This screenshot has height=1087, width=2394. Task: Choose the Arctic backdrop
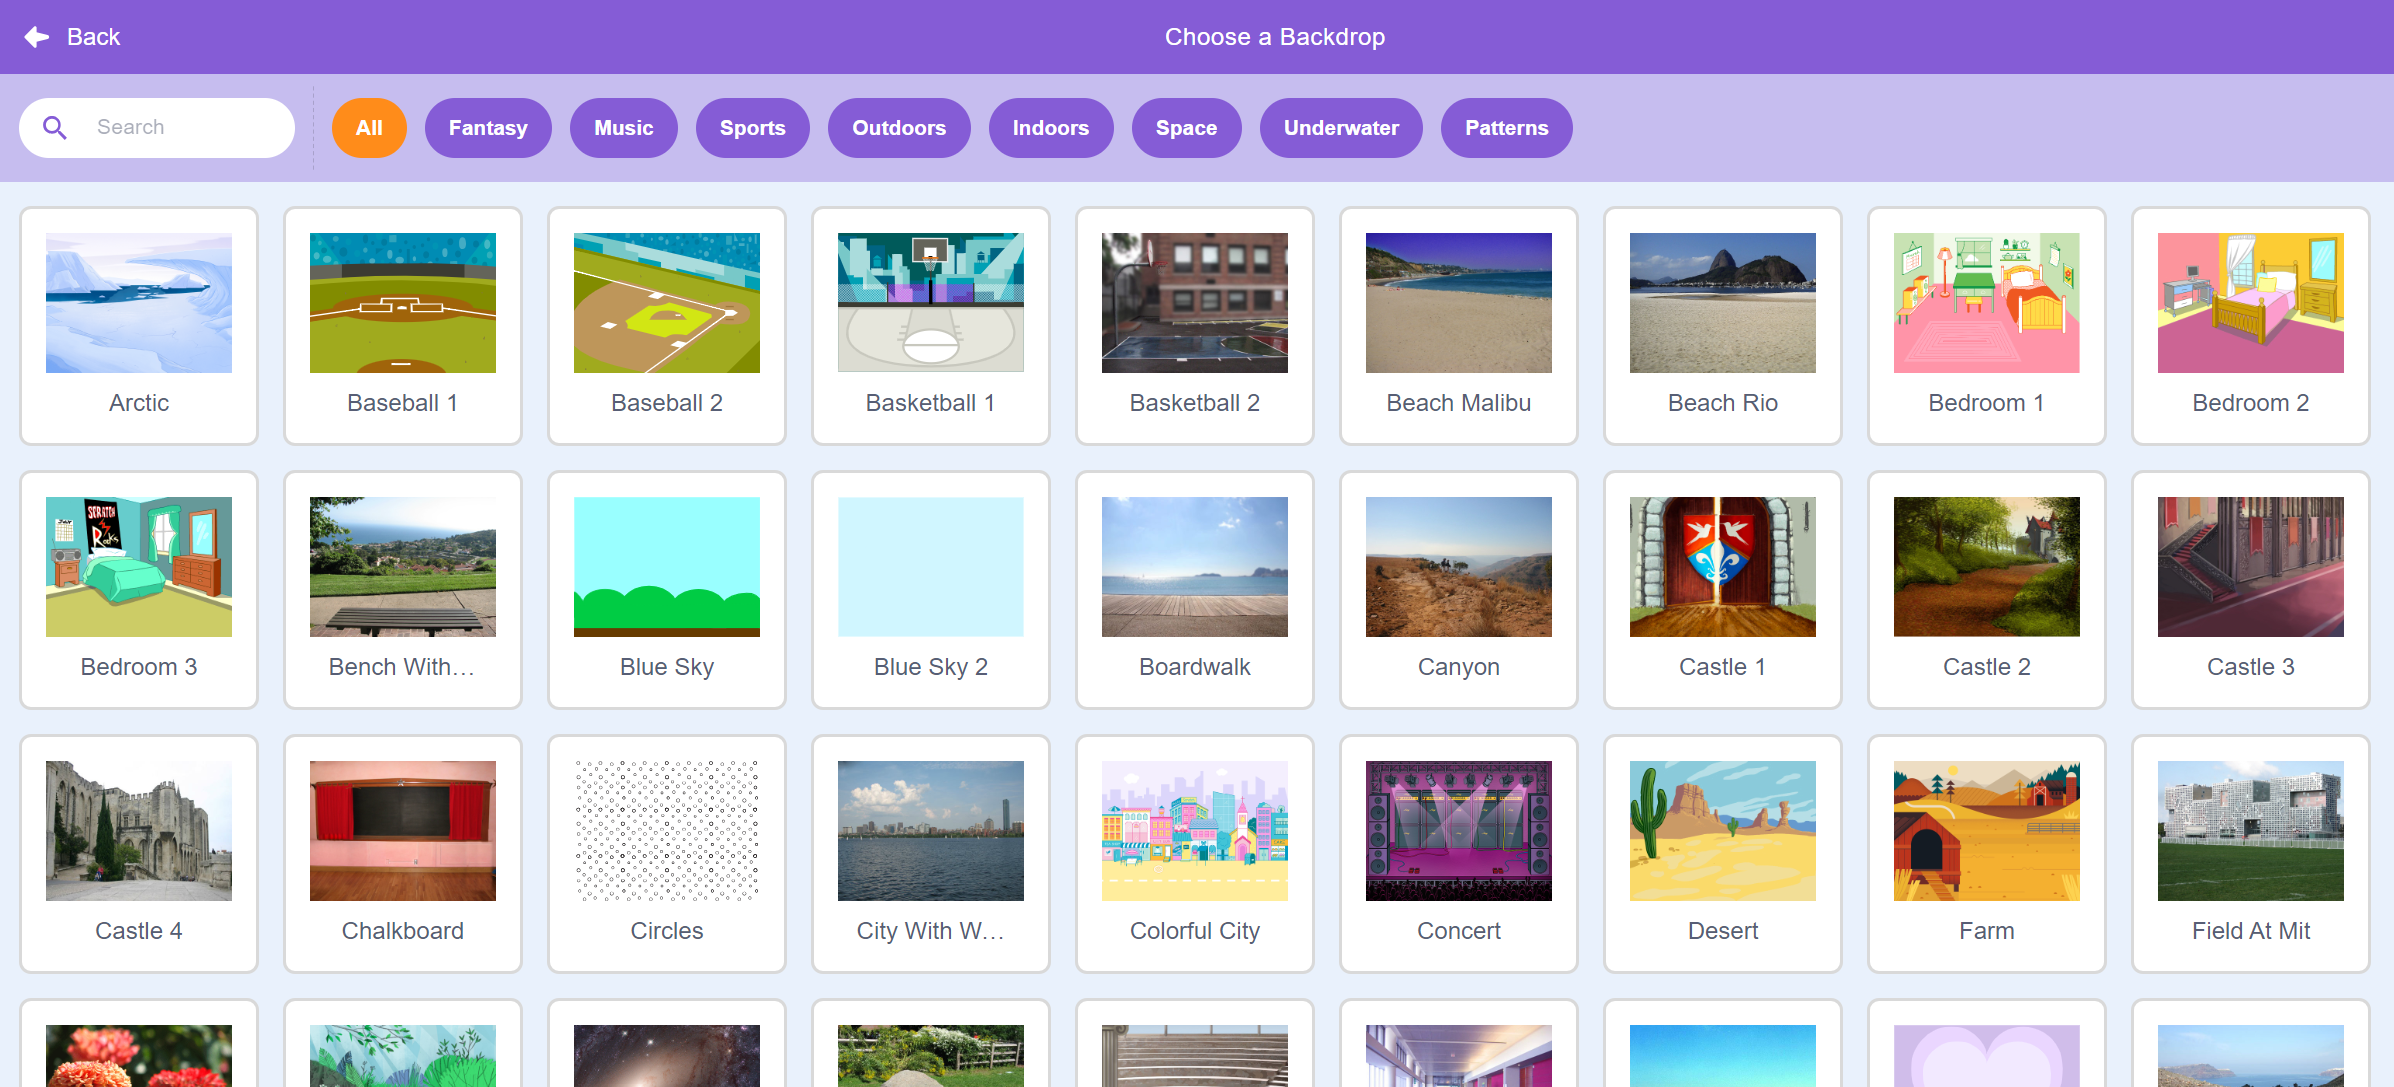(139, 326)
